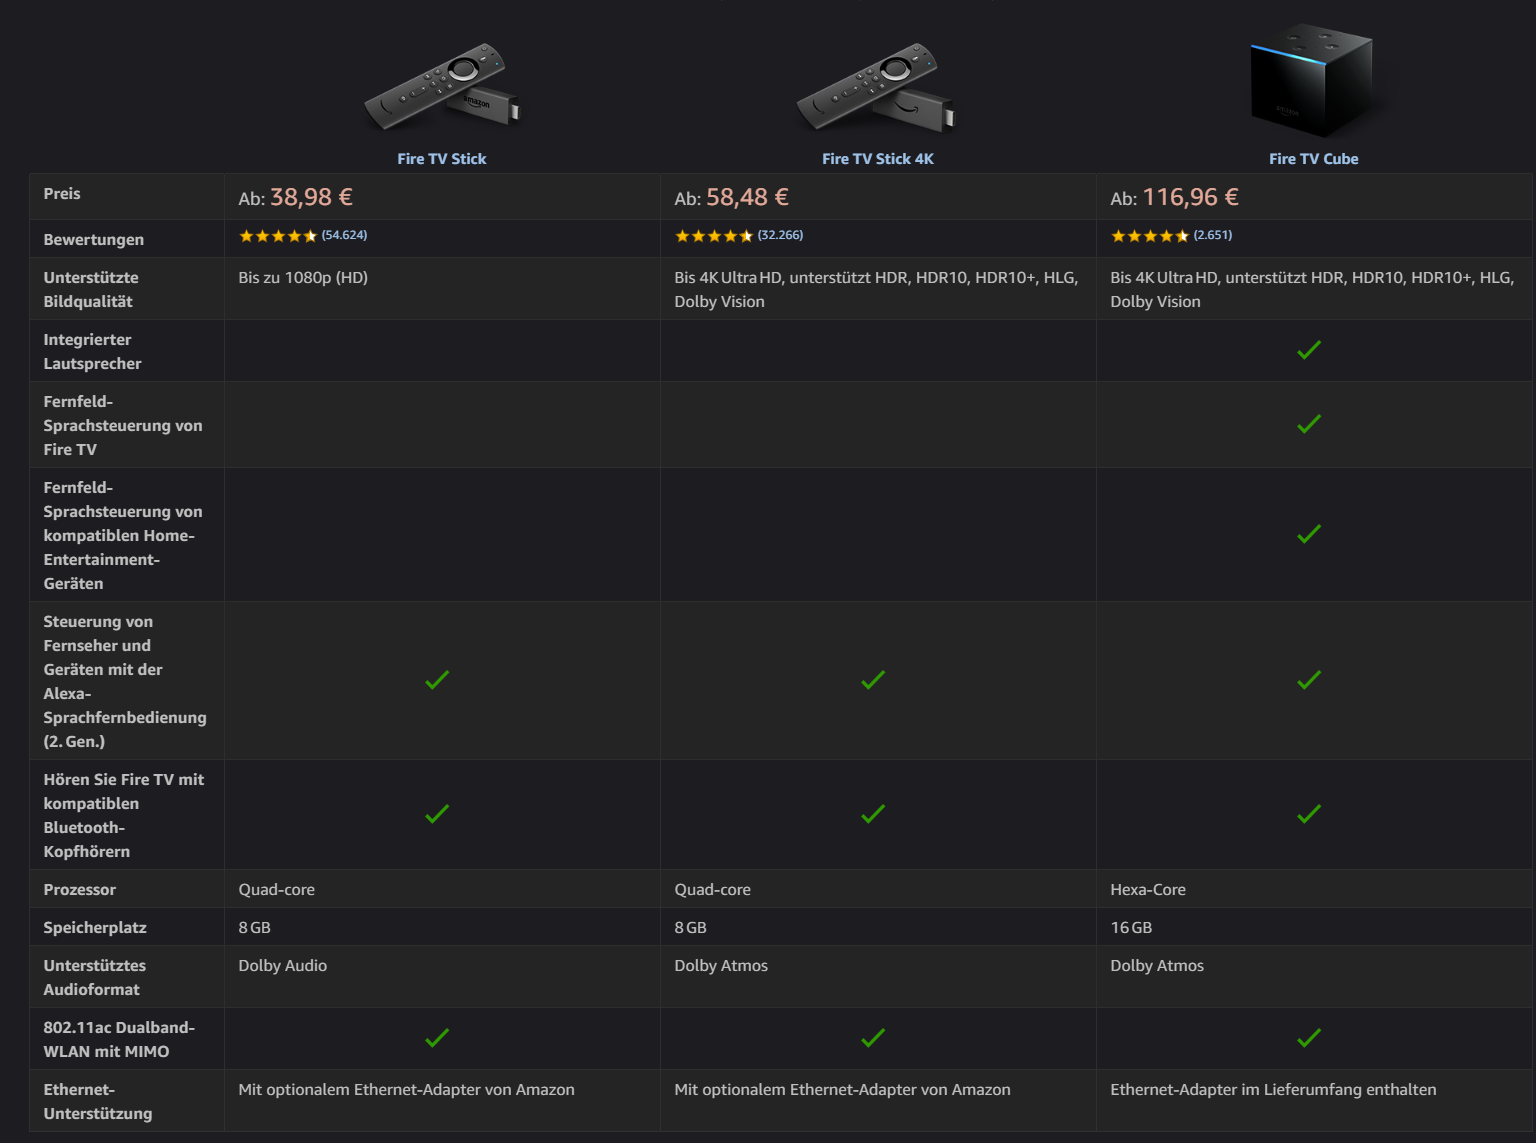The width and height of the screenshot is (1536, 1143).
Task: Click the Fire TV Cube star rating
Action: pos(1150,236)
